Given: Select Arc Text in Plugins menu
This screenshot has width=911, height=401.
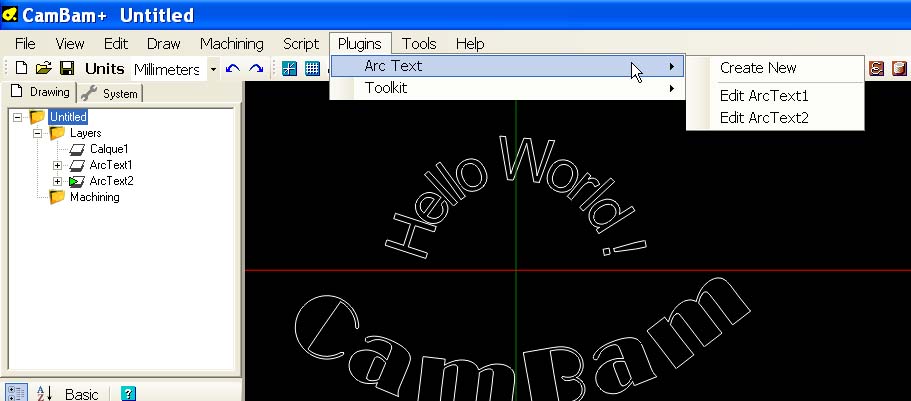Looking at the screenshot, I should [507, 66].
